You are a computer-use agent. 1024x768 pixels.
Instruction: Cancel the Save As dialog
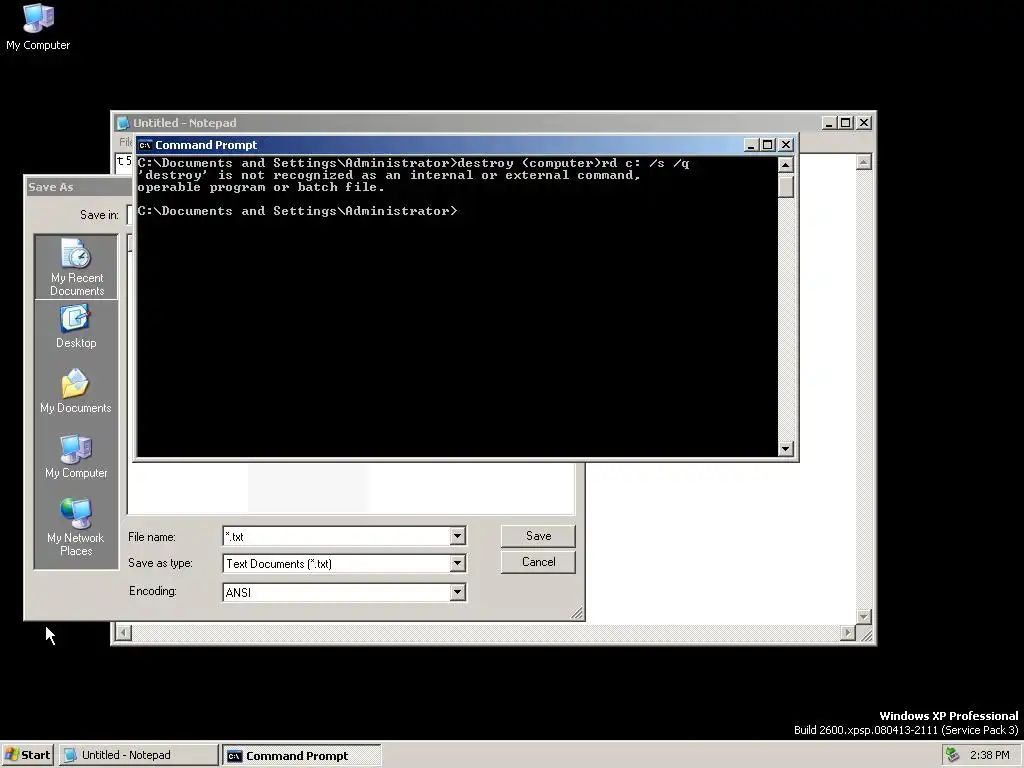pyautogui.click(x=538, y=562)
